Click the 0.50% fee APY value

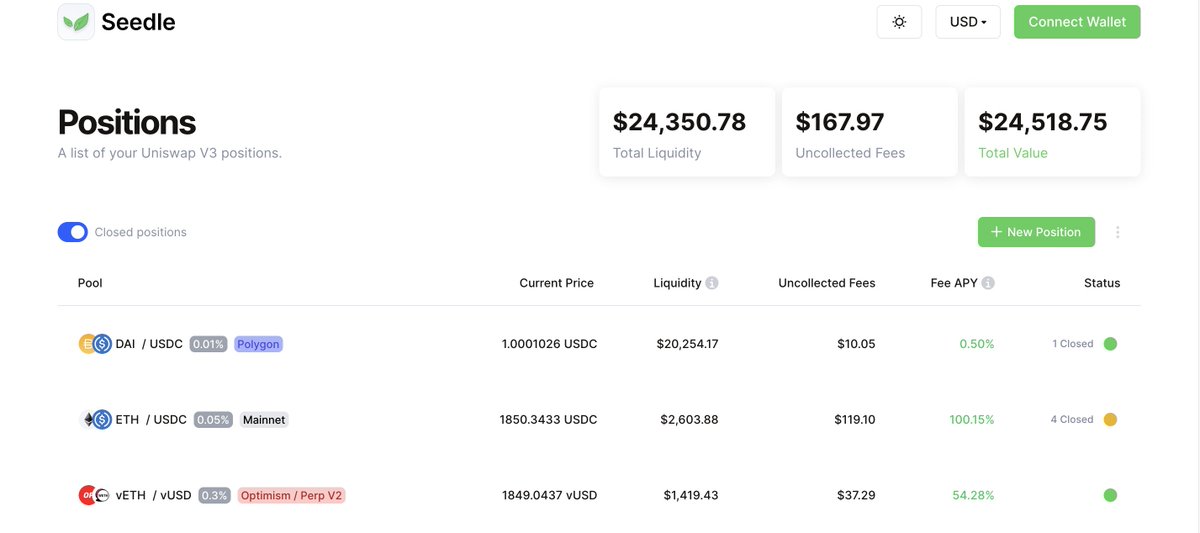(977, 344)
